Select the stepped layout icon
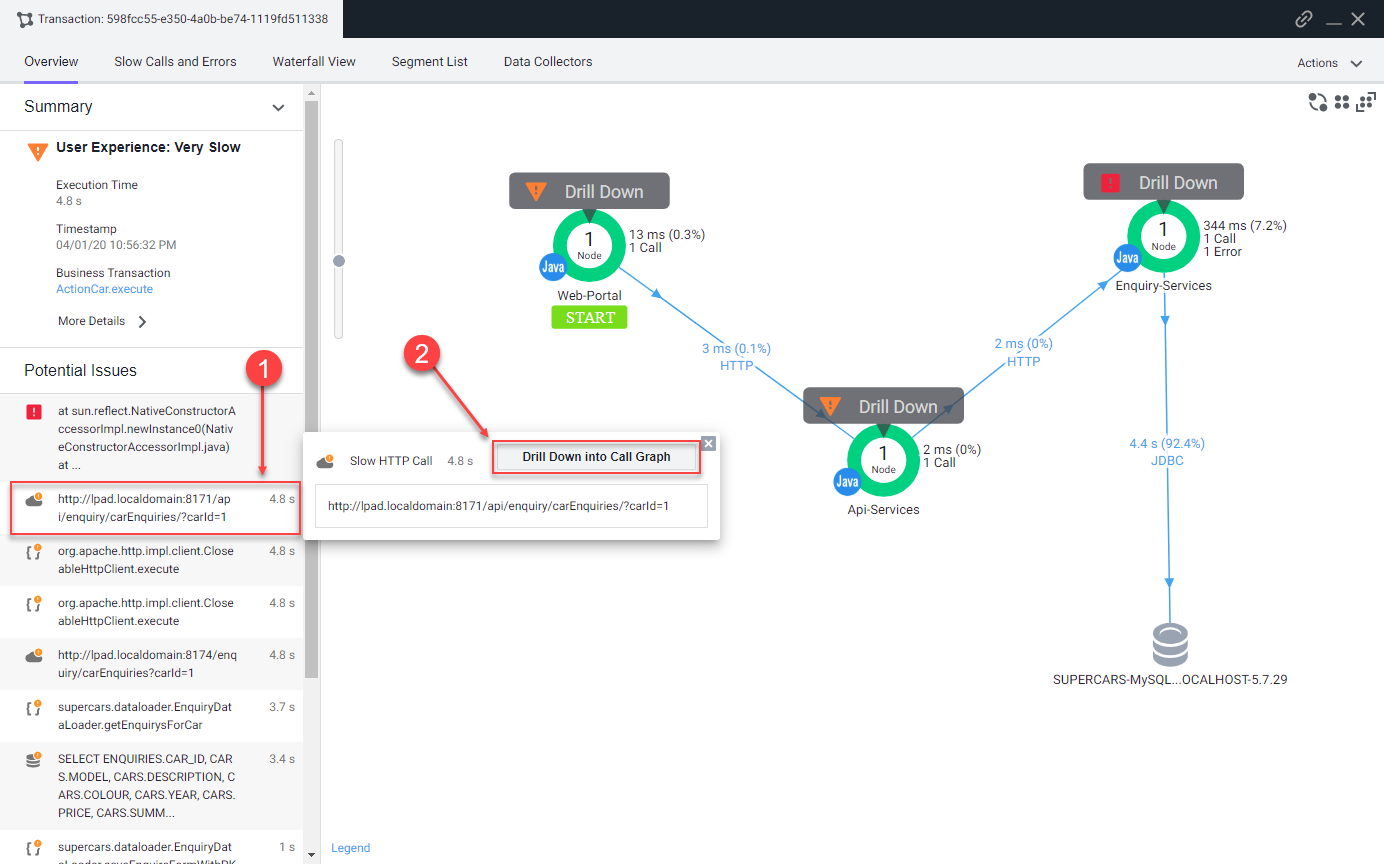The height and width of the screenshot is (864, 1384). [1367, 102]
